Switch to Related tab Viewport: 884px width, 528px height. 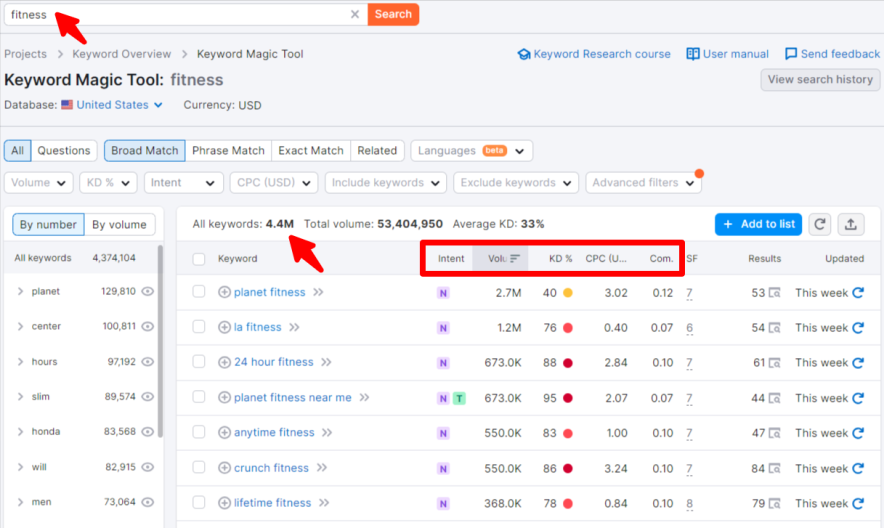coord(377,150)
